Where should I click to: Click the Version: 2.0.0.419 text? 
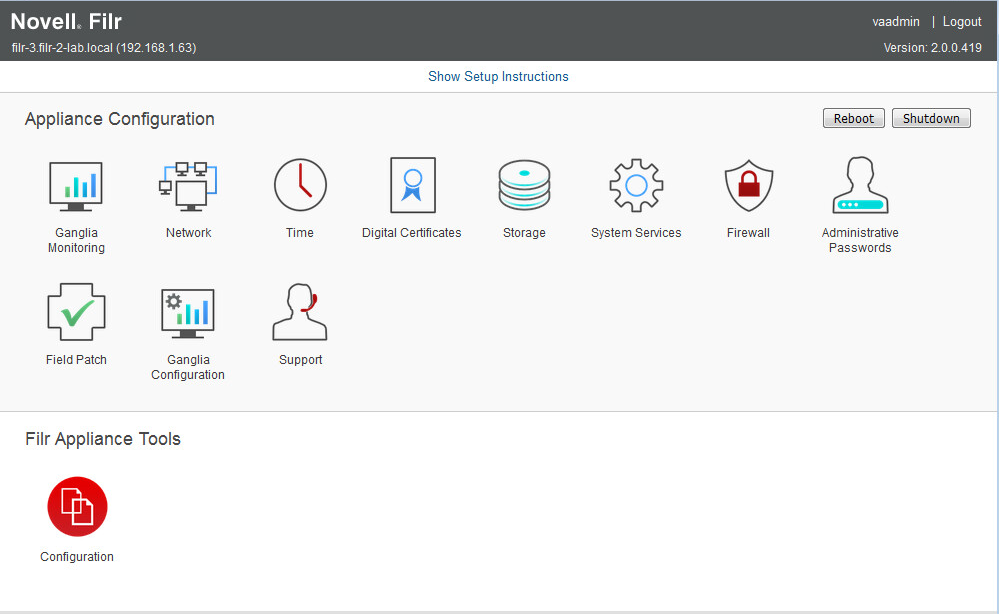coord(933,48)
